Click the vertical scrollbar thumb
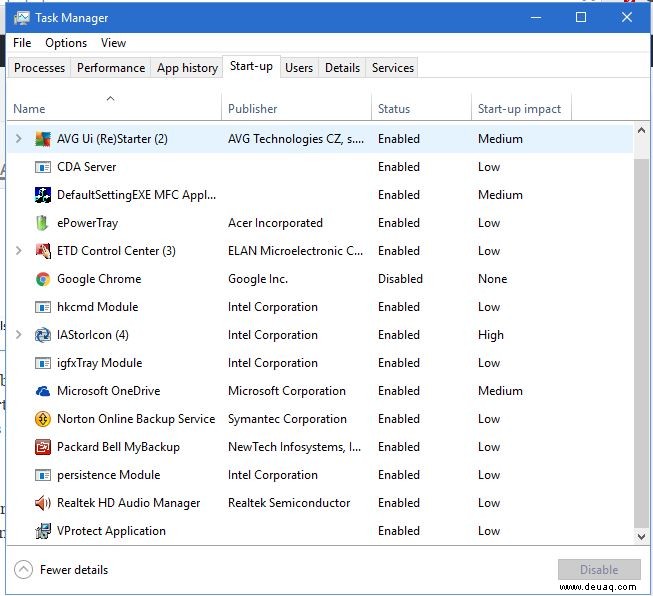This screenshot has height=596, width=653. click(x=641, y=343)
